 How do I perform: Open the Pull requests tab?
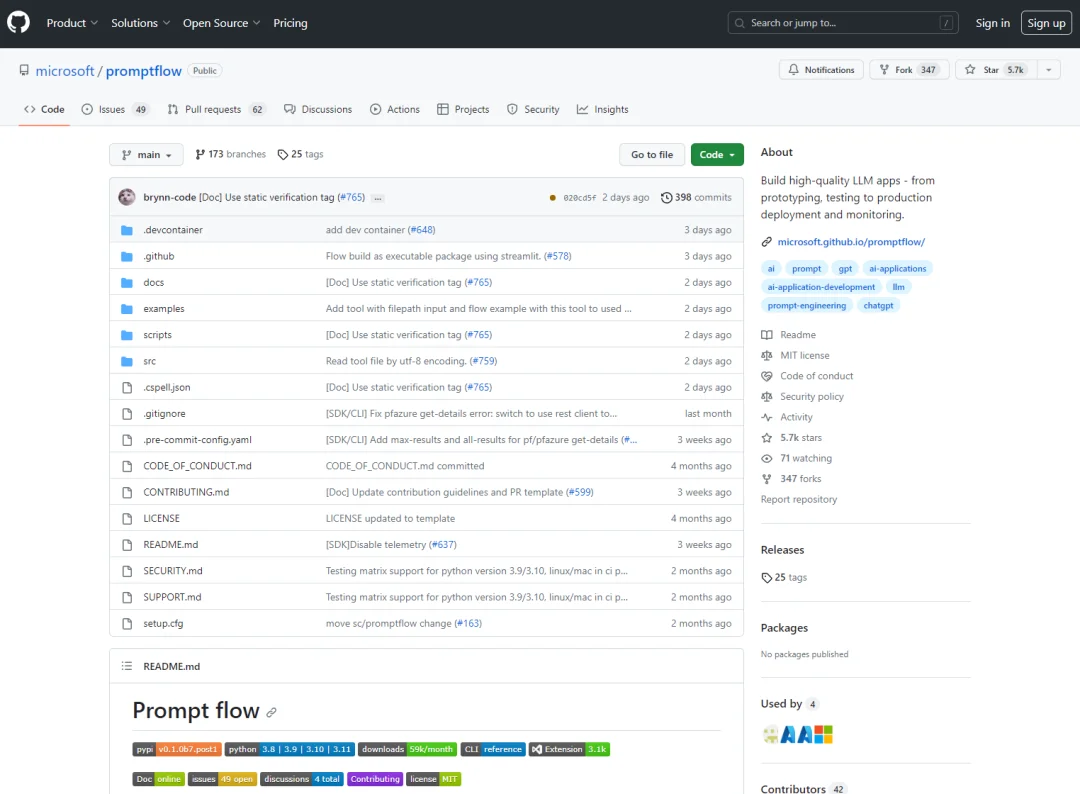tap(216, 109)
